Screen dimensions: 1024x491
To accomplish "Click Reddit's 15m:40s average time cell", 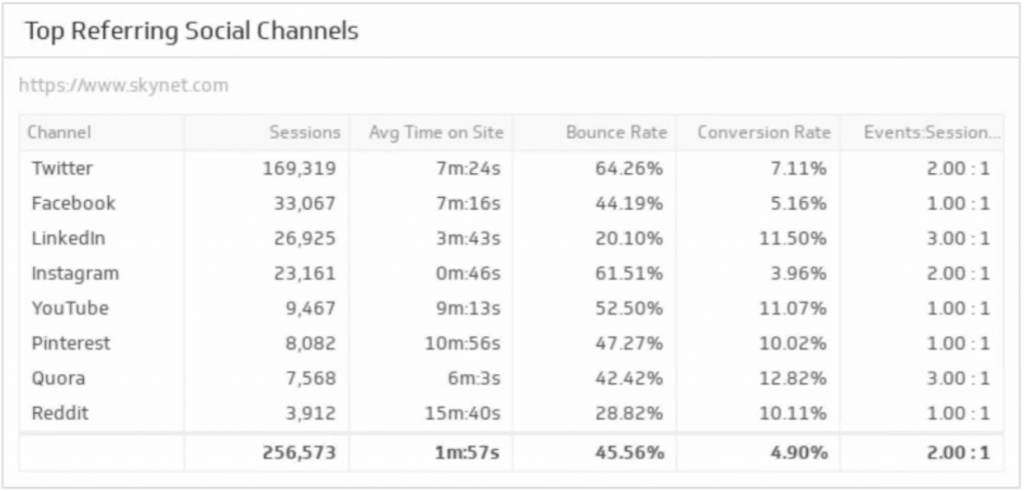I will [x=462, y=413].
